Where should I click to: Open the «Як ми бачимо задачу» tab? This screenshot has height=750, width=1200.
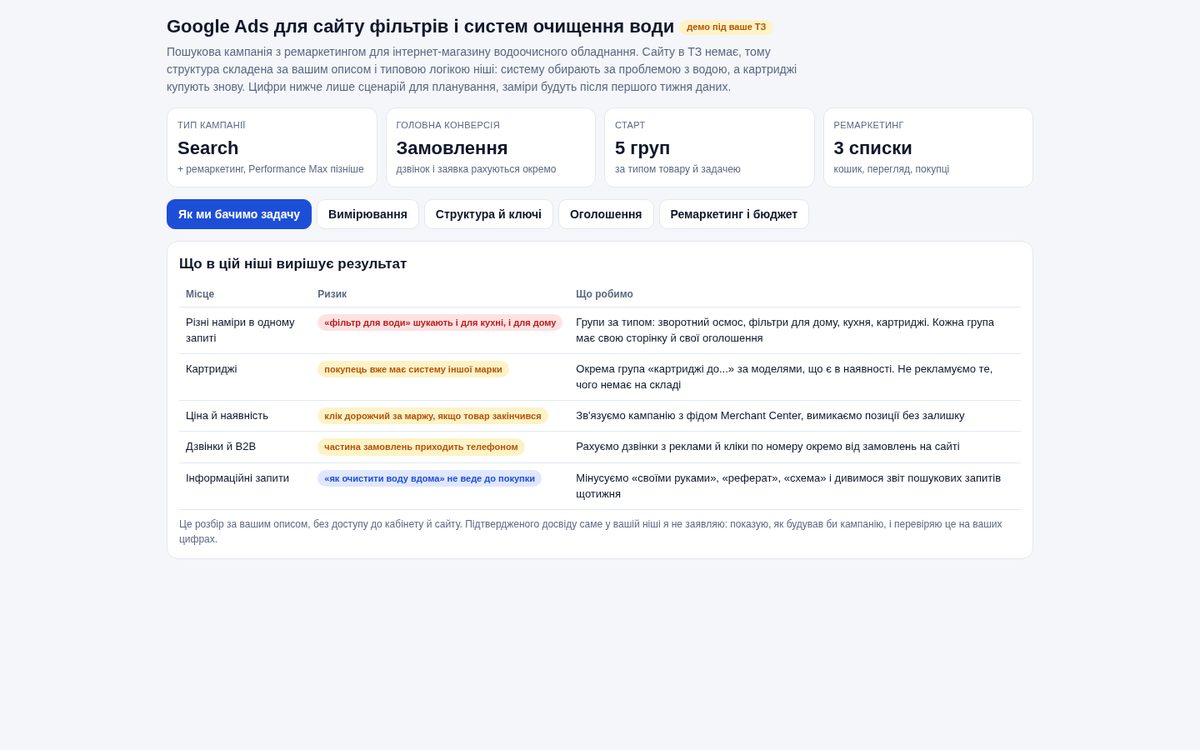pos(239,214)
